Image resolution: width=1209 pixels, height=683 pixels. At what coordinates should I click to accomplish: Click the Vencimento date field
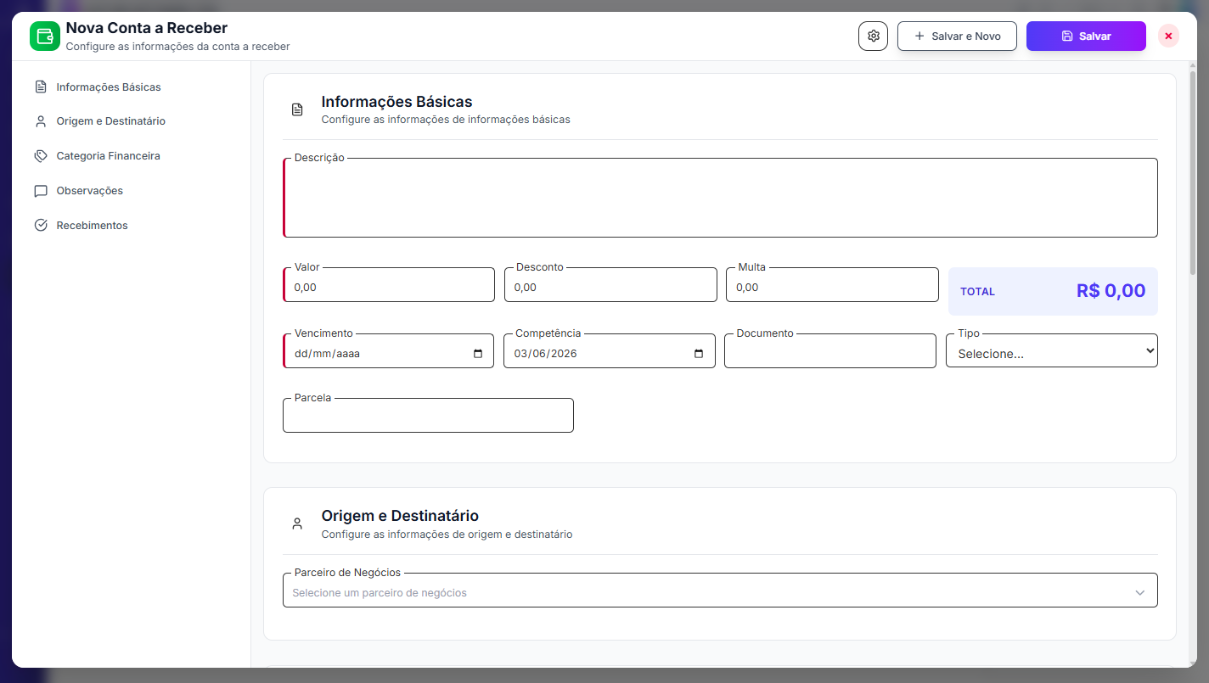coord(389,351)
